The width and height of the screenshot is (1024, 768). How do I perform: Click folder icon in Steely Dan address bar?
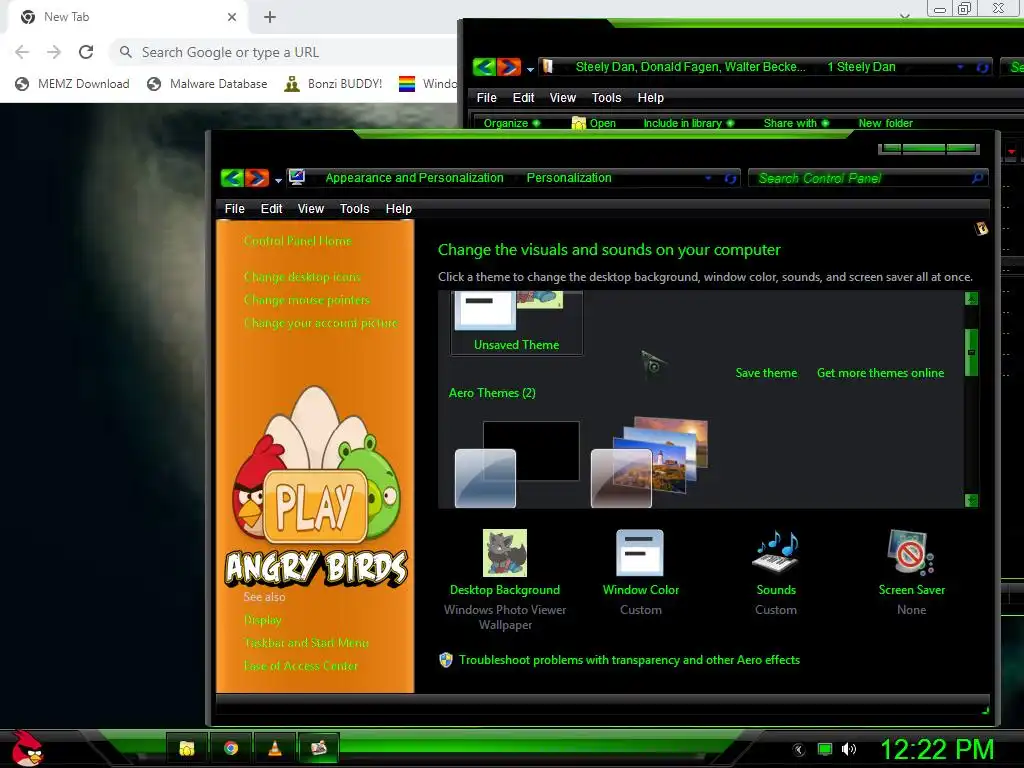pos(548,67)
